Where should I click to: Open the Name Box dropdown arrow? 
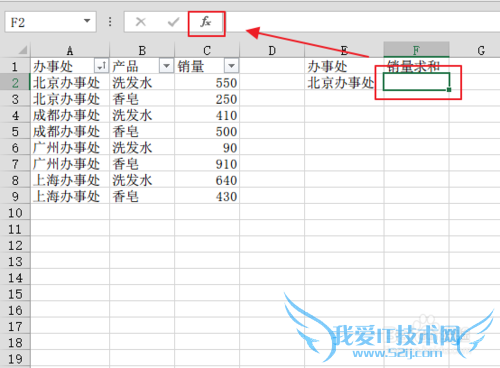click(x=87, y=21)
